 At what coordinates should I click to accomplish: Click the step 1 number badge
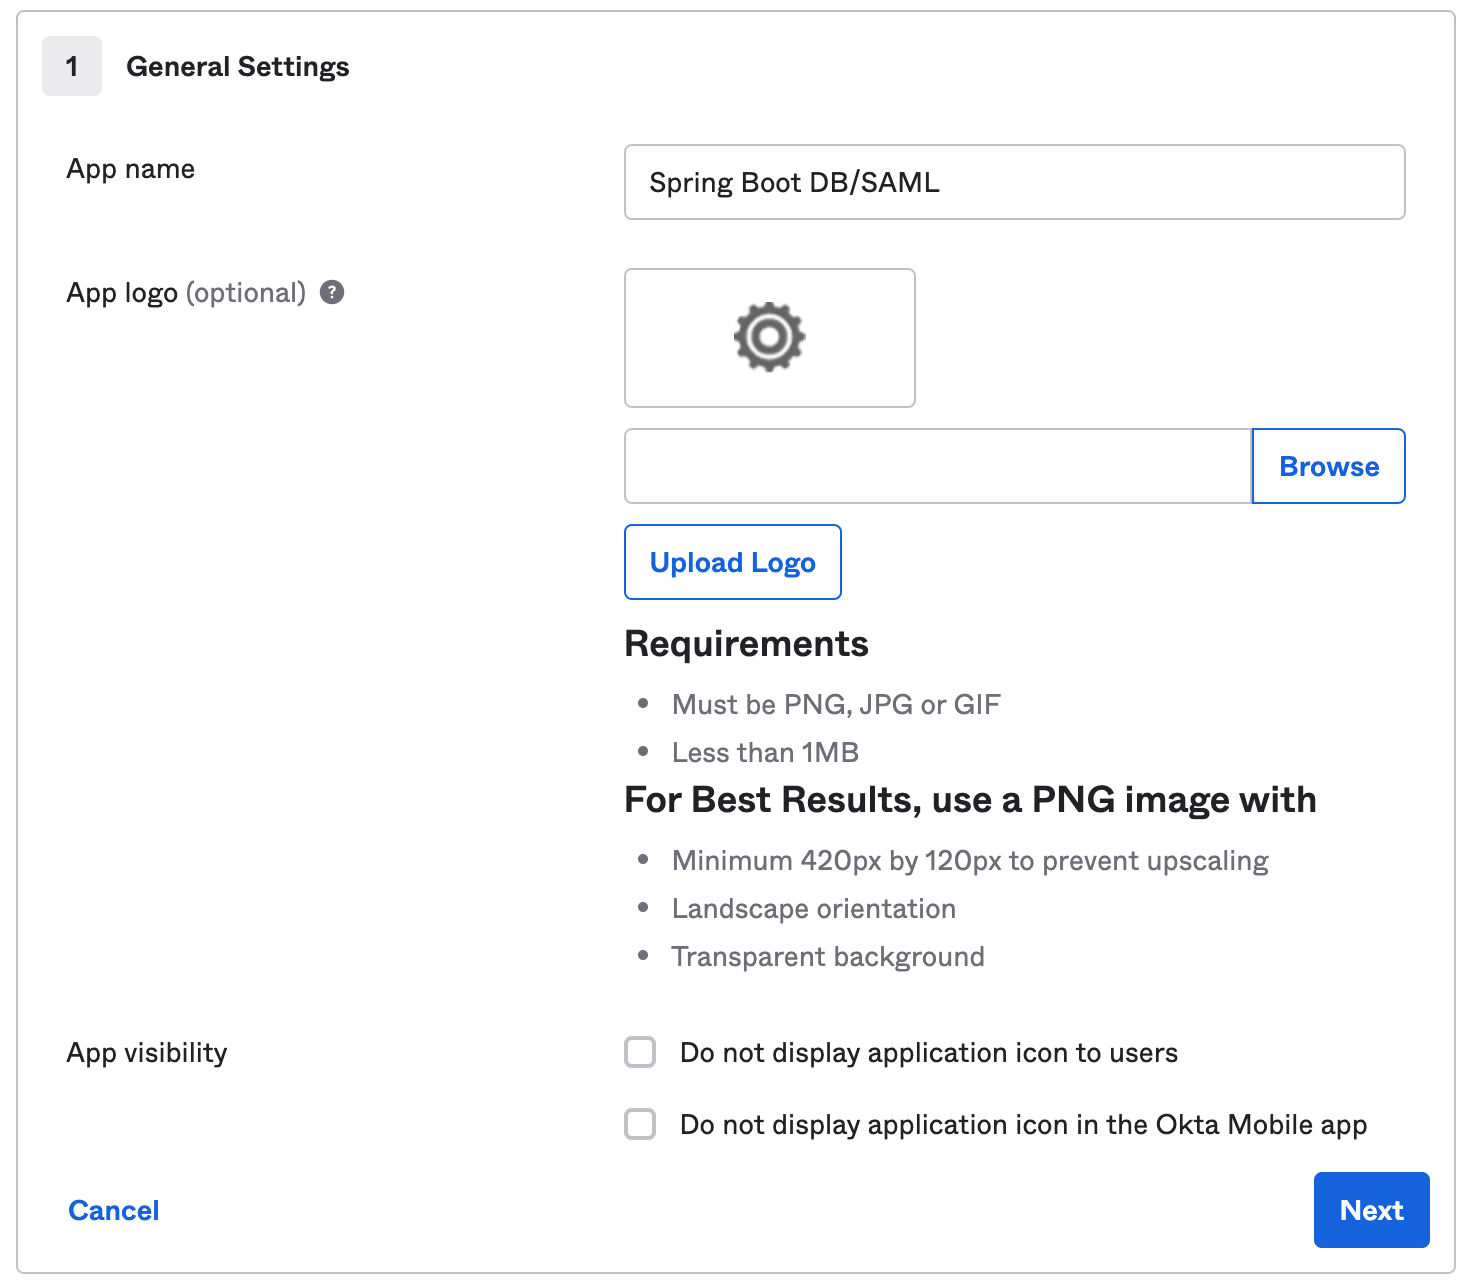[72, 66]
